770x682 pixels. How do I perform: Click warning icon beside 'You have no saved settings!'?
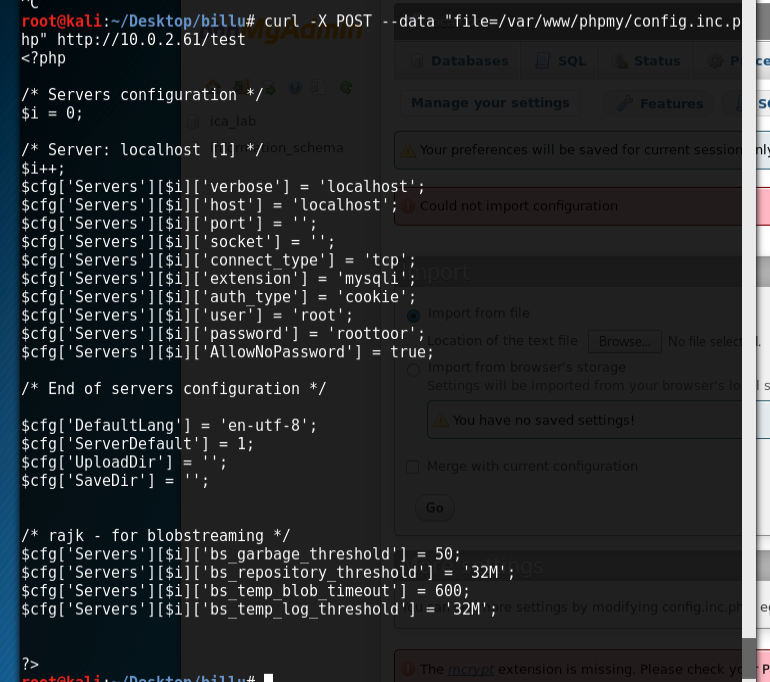(x=440, y=420)
